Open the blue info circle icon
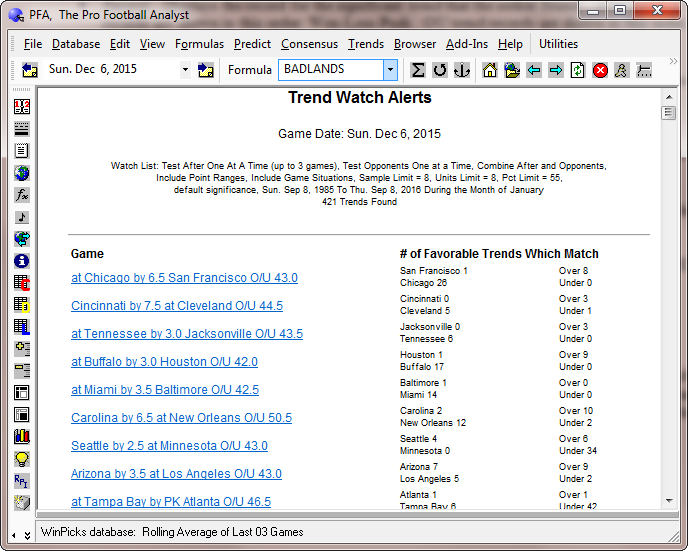The width and height of the screenshot is (688, 551). [x=22, y=261]
